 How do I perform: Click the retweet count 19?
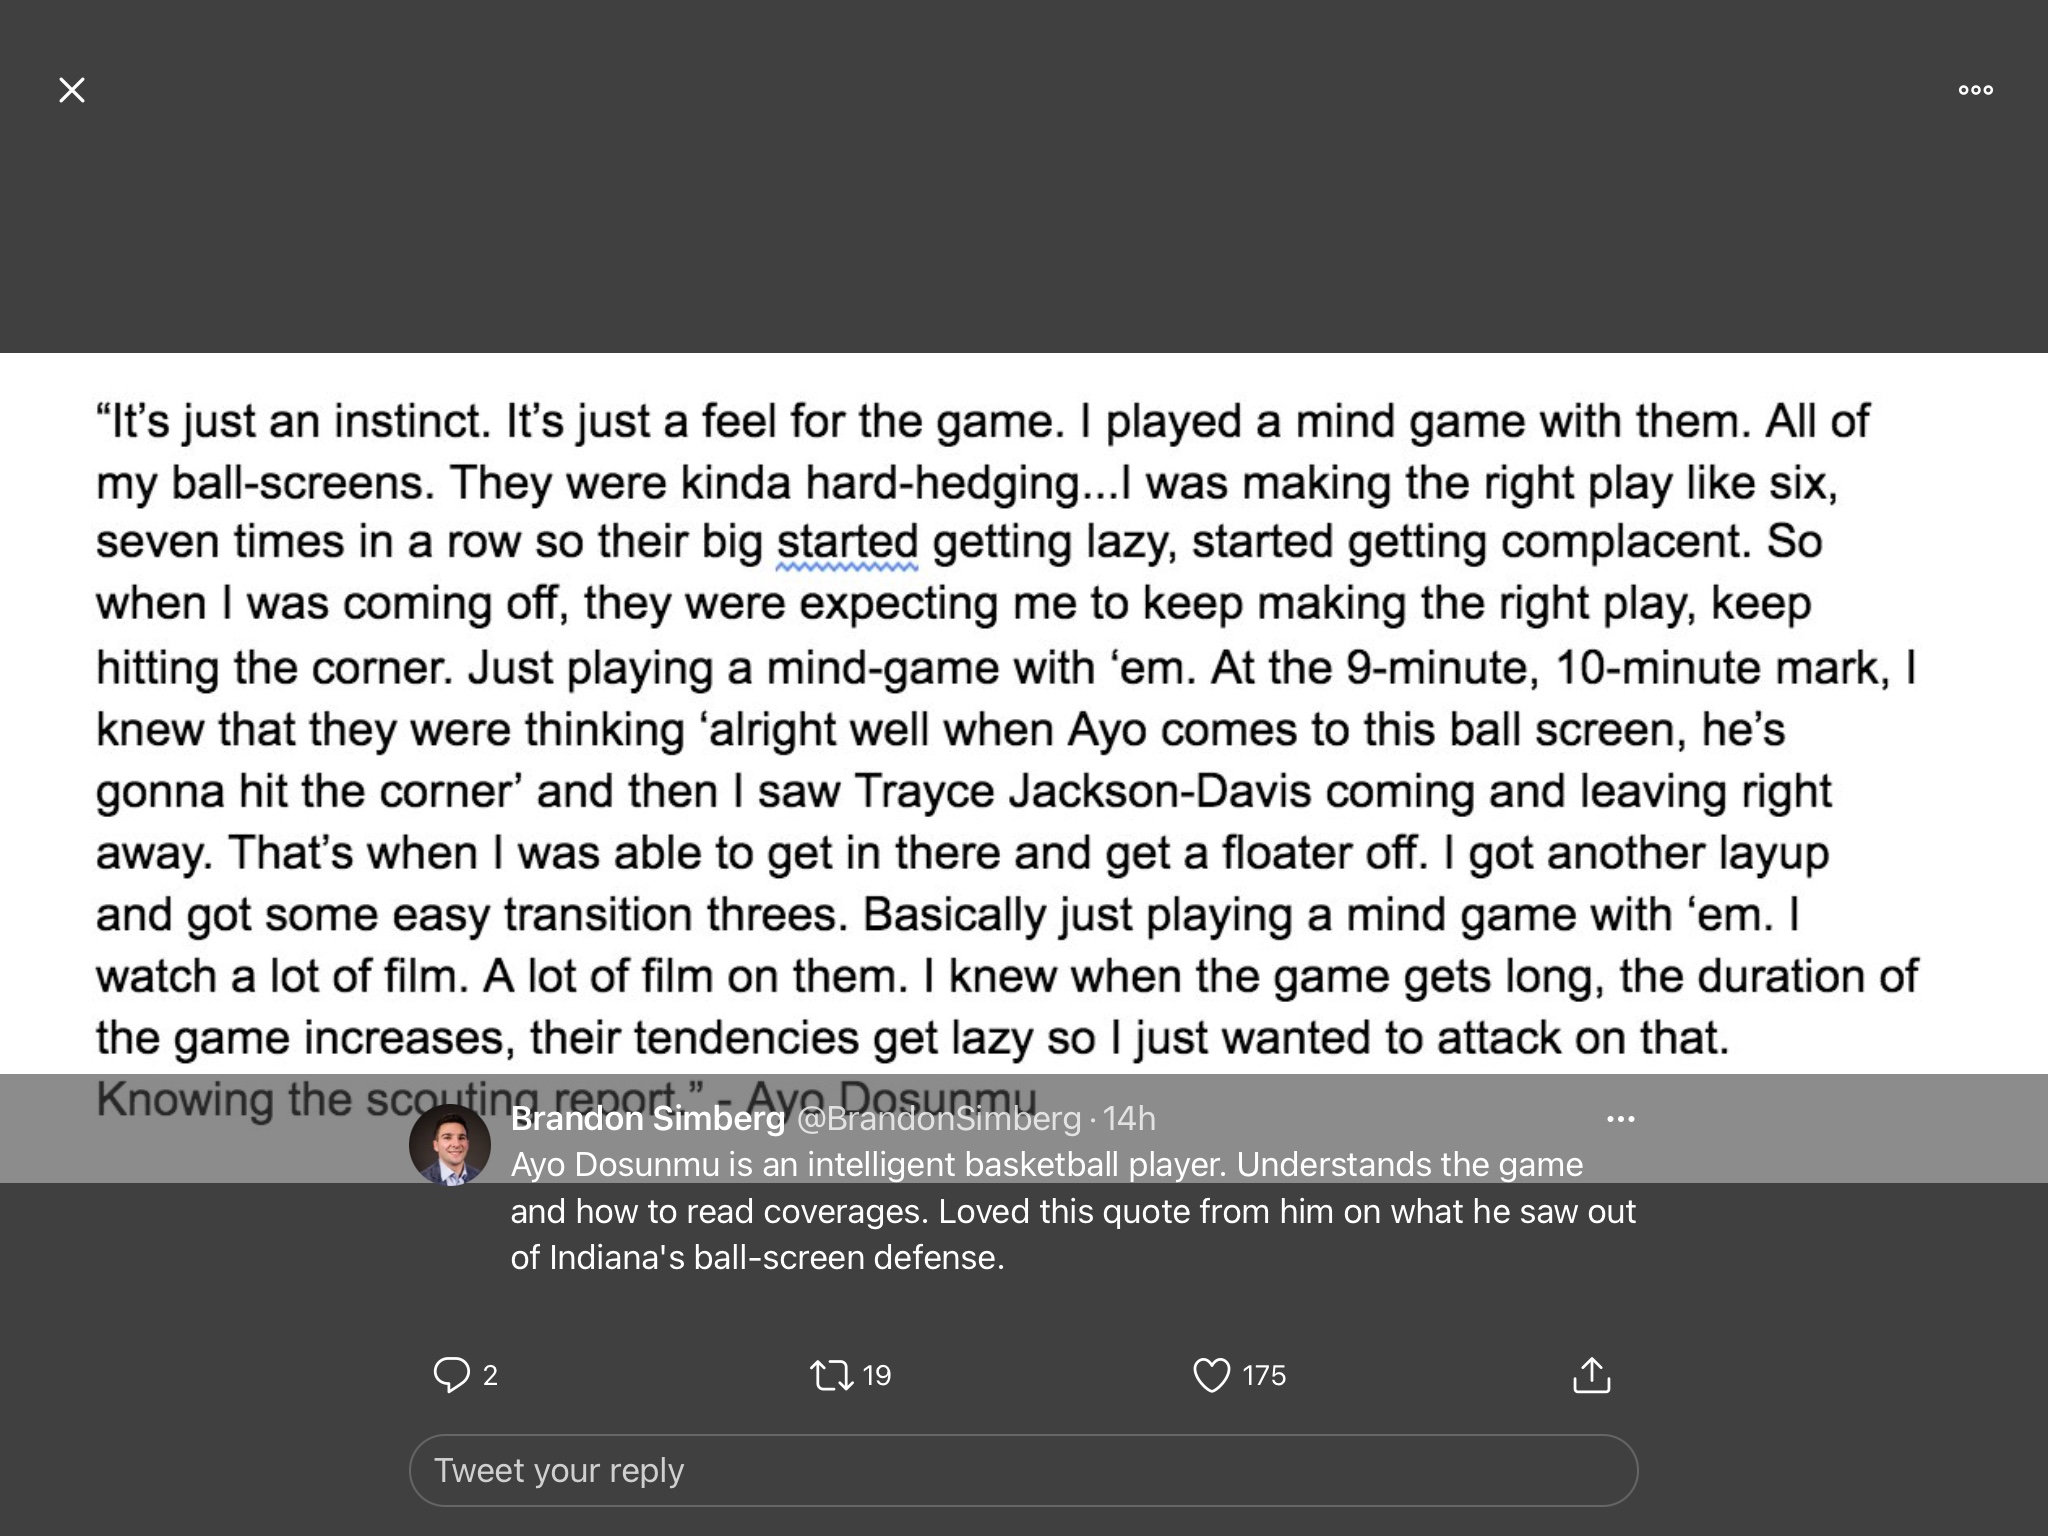(x=876, y=1375)
